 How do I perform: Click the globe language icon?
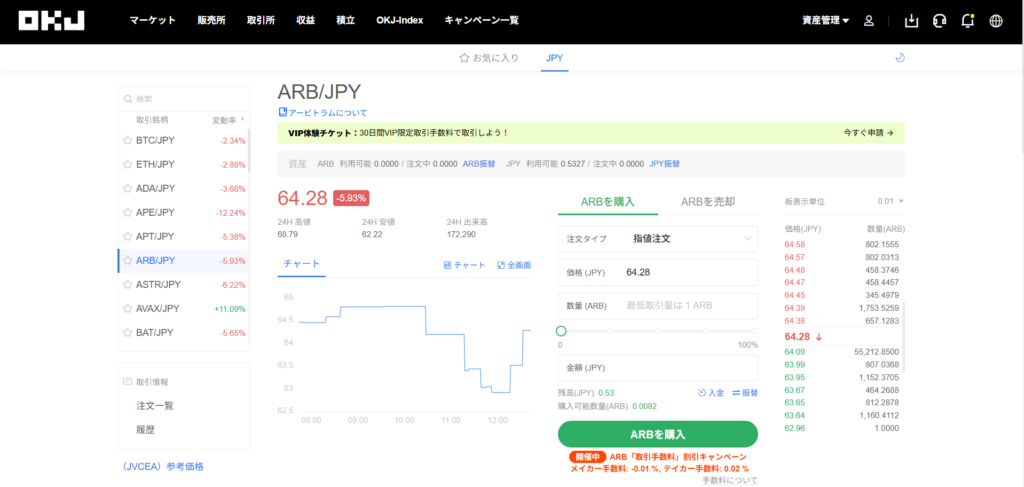tap(995, 21)
